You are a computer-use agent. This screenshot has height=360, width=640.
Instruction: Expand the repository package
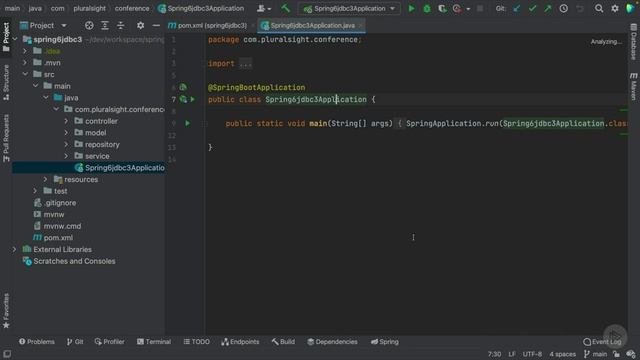(66, 144)
